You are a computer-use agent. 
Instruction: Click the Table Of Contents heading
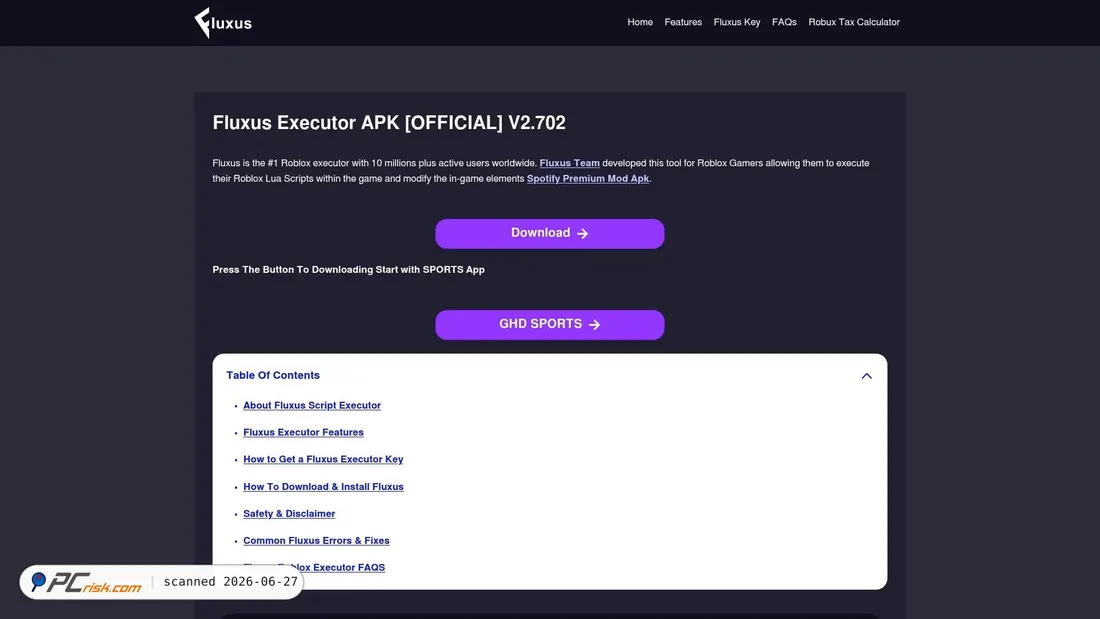click(x=273, y=375)
